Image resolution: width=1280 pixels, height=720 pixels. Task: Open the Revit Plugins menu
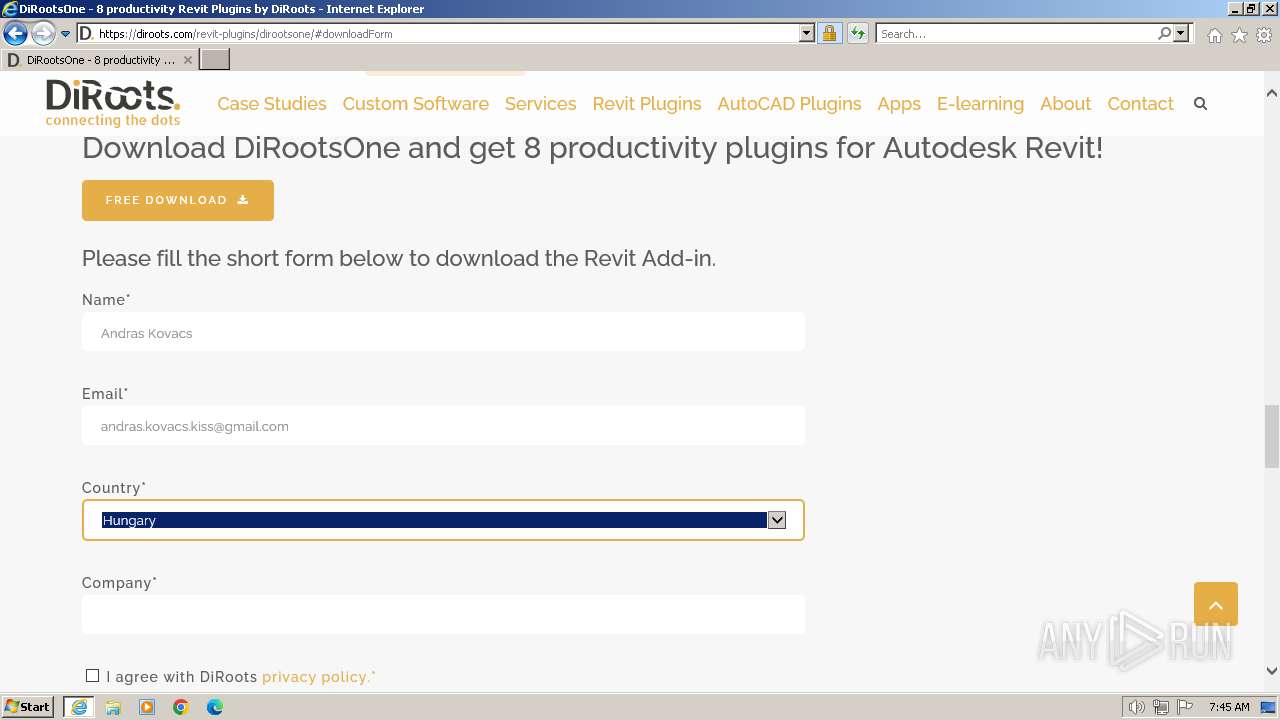point(646,104)
